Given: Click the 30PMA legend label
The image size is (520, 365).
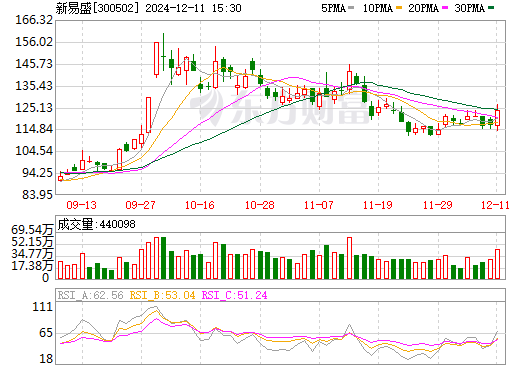Looking at the screenshot, I should (469, 8).
